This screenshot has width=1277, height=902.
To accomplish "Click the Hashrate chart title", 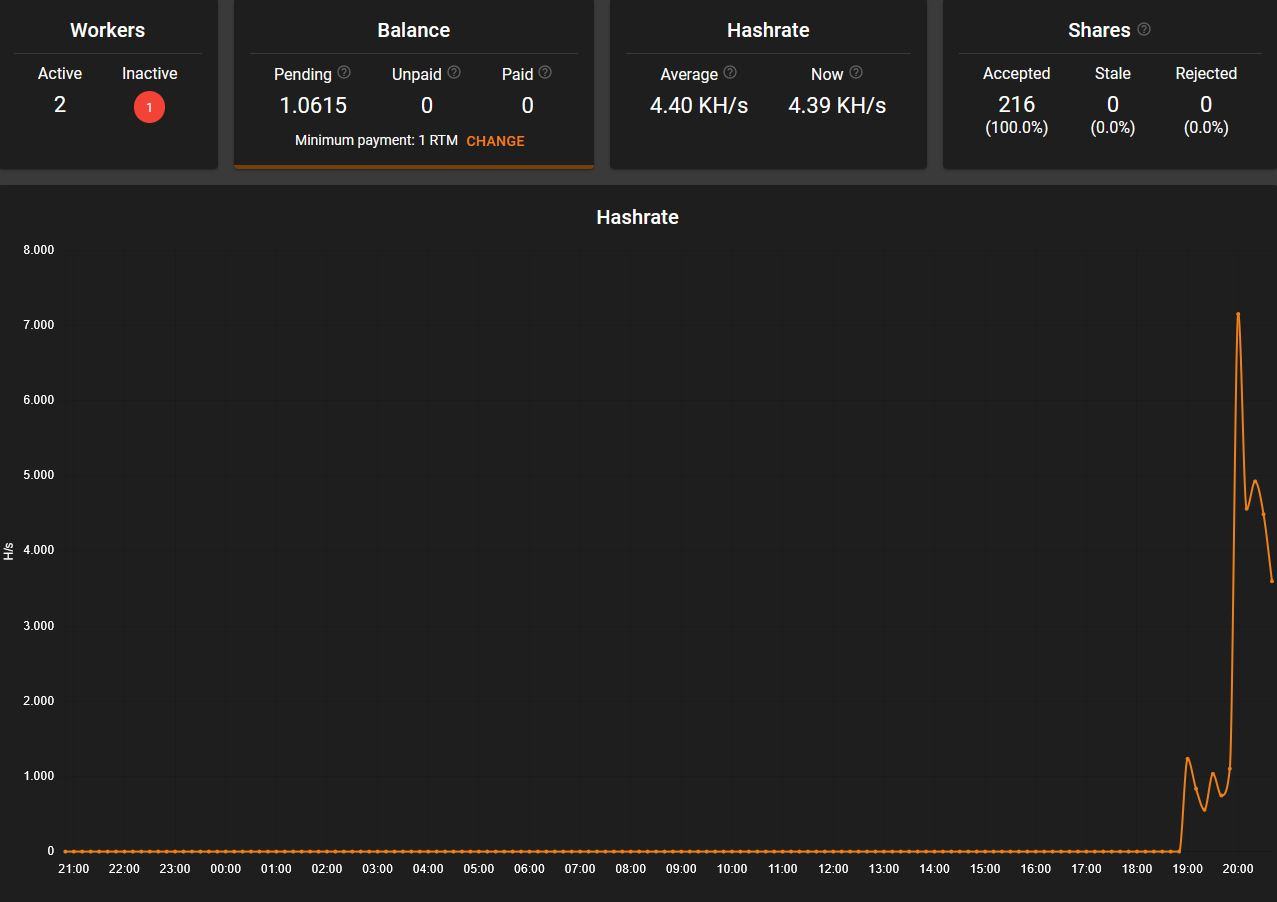I will (x=637, y=217).
